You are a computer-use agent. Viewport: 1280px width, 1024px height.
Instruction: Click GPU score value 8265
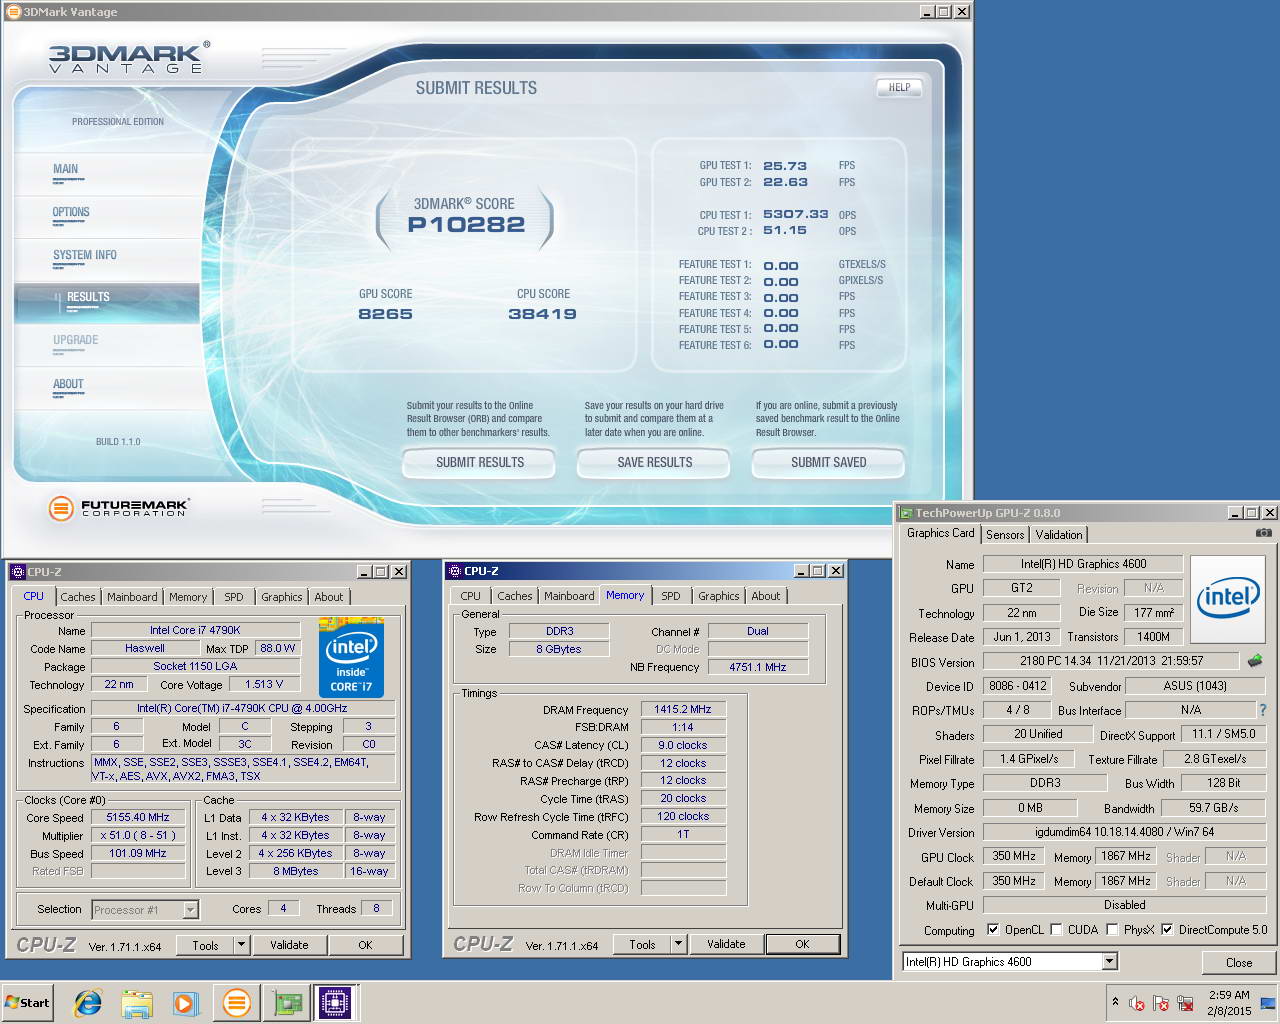(x=385, y=314)
